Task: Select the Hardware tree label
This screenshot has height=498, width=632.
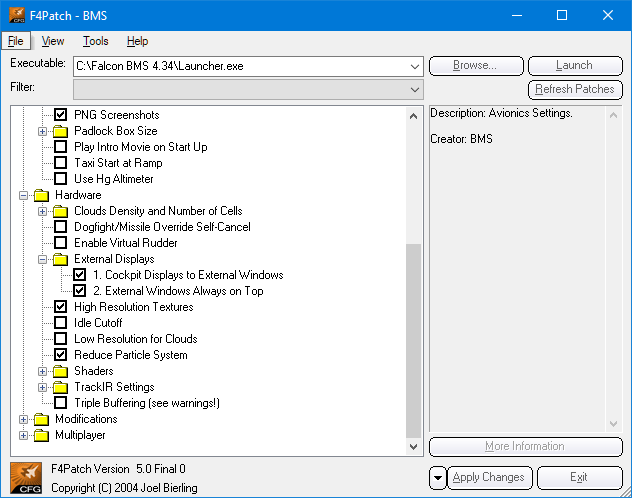Action: click(78, 195)
